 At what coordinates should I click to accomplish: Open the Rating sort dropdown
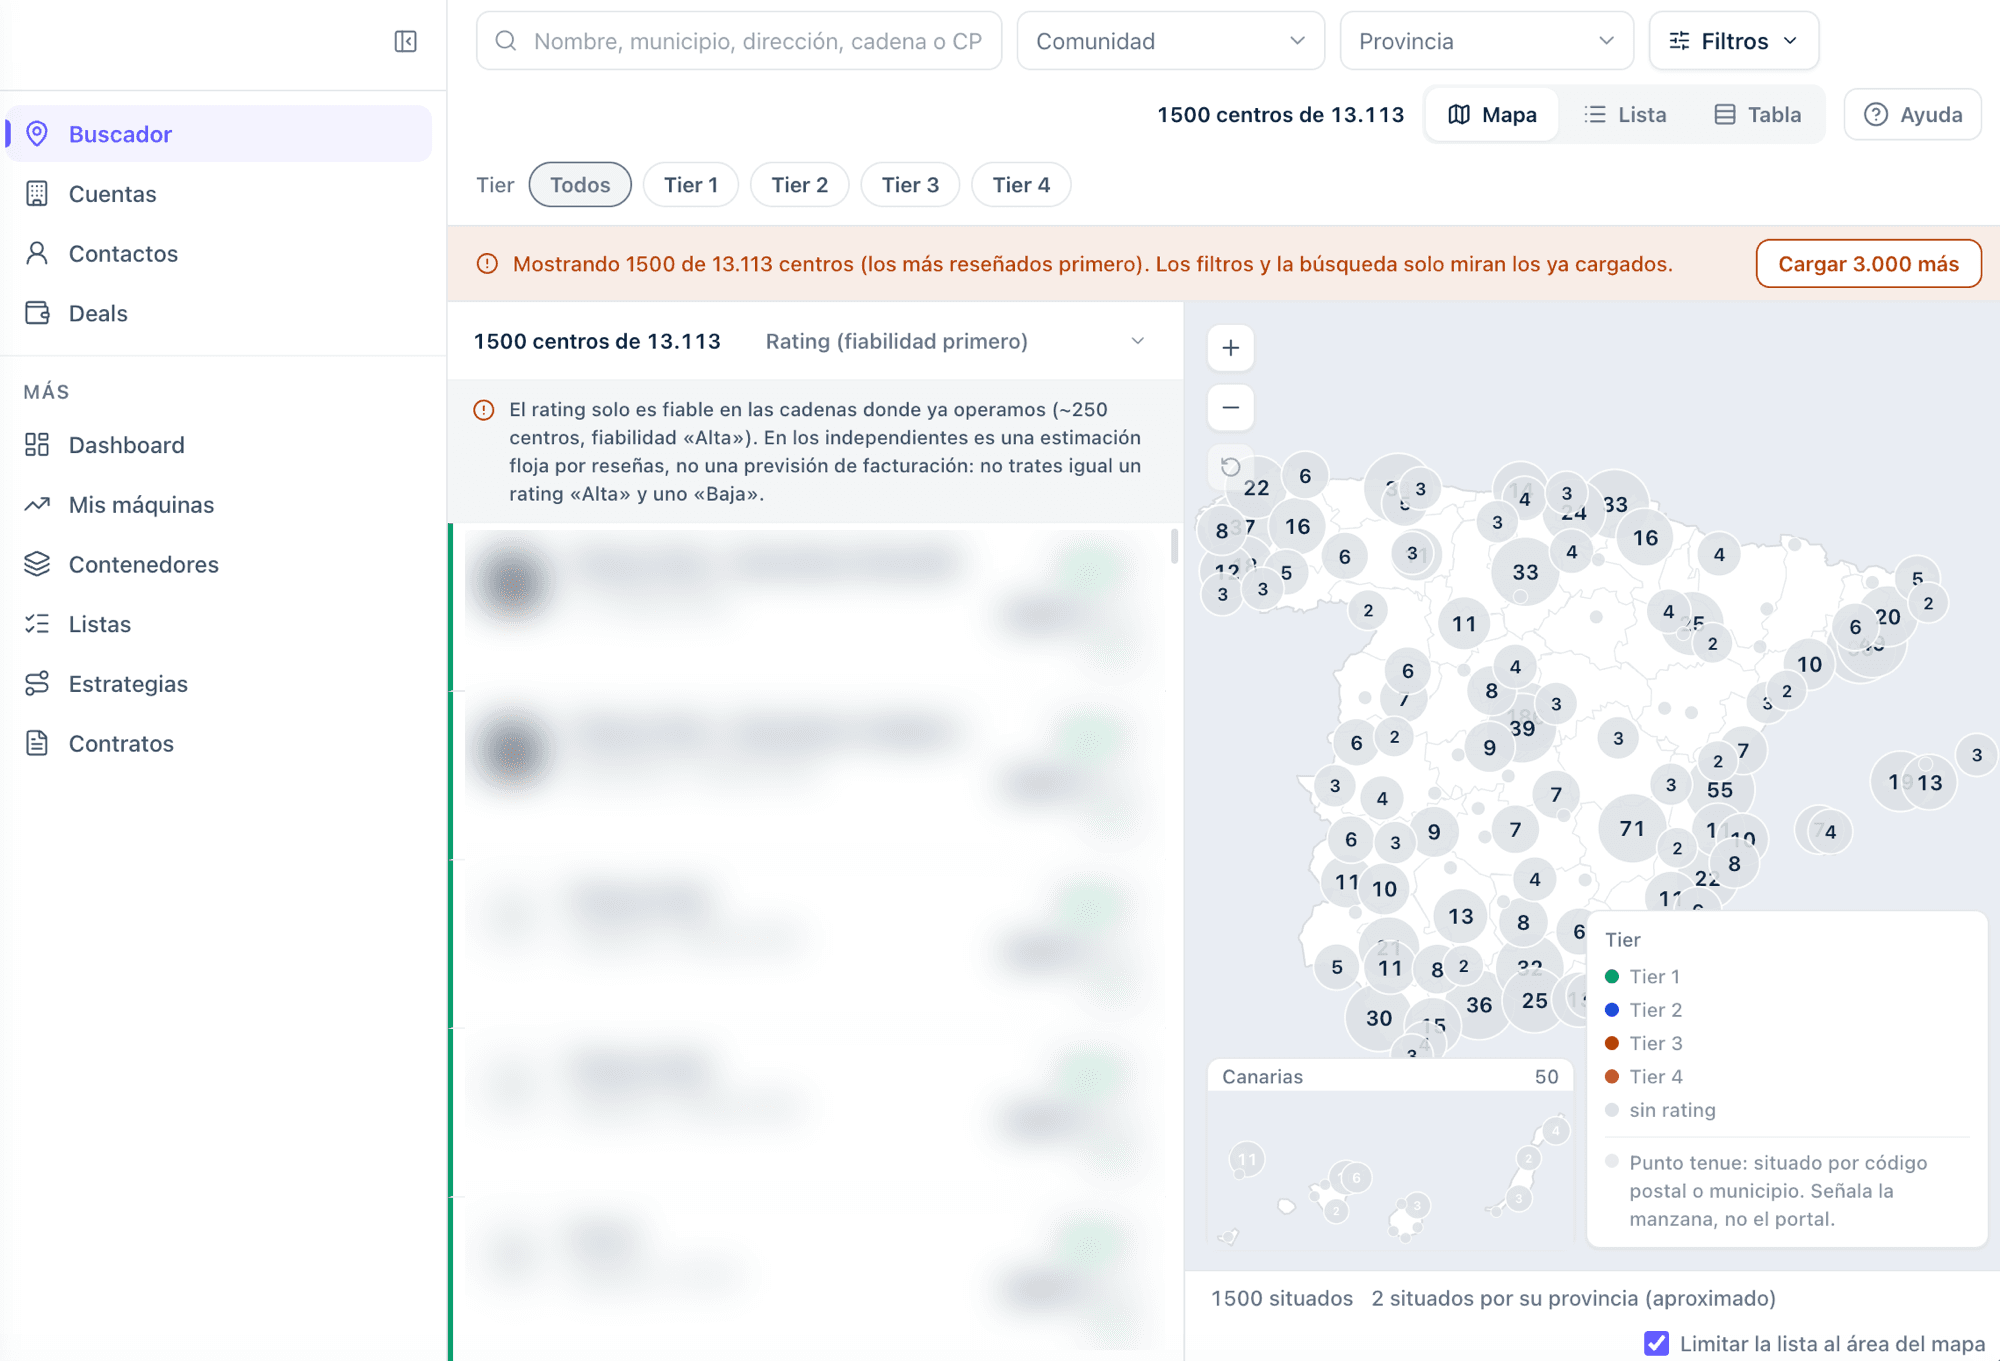click(x=955, y=342)
